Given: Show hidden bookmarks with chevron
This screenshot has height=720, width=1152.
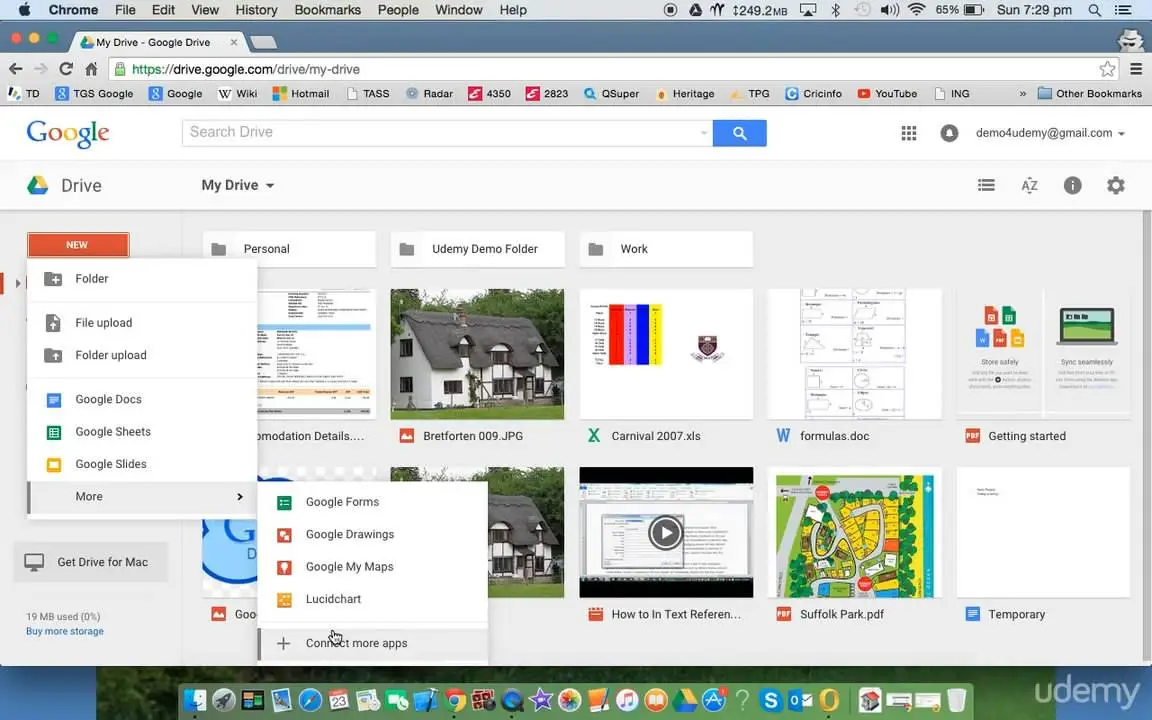Looking at the screenshot, I should (x=1022, y=94).
